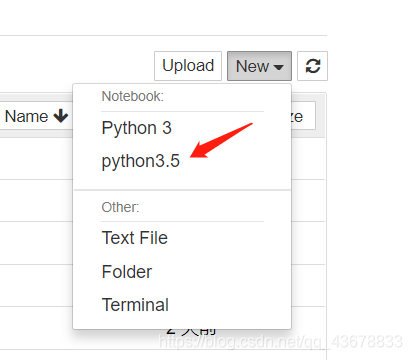
Task: Click the Upload button
Action: 188,66
